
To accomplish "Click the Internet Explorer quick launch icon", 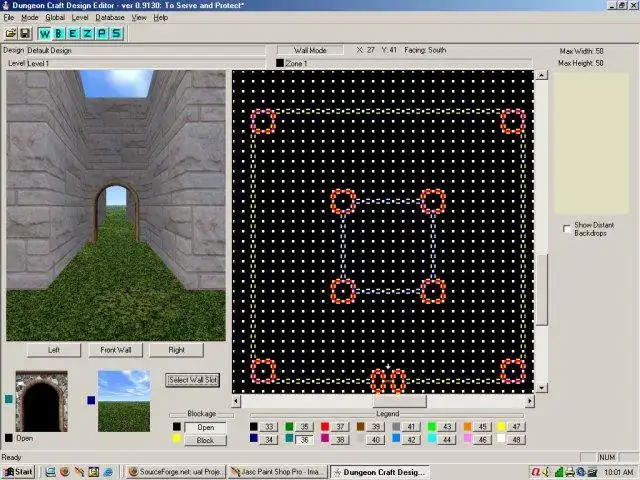I will pos(108,472).
